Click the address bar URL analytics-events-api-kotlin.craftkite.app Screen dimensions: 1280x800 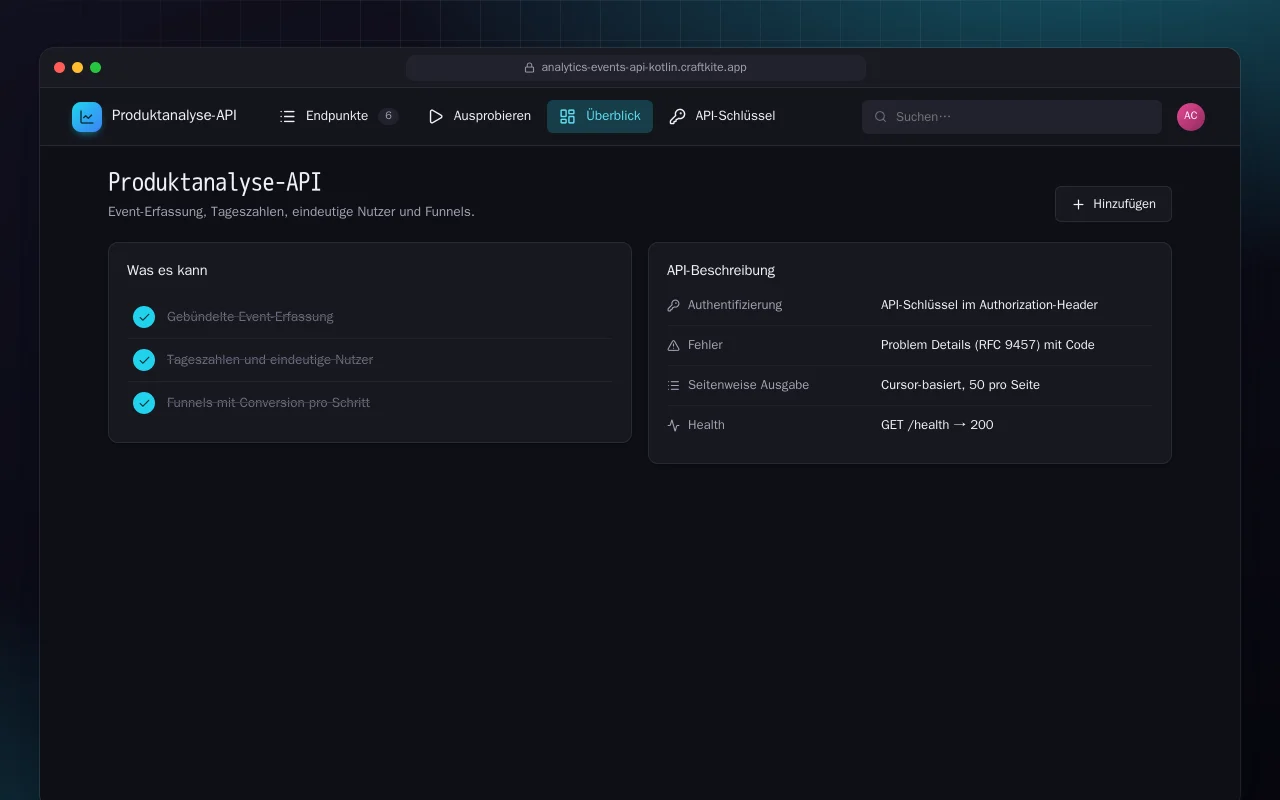(x=644, y=68)
